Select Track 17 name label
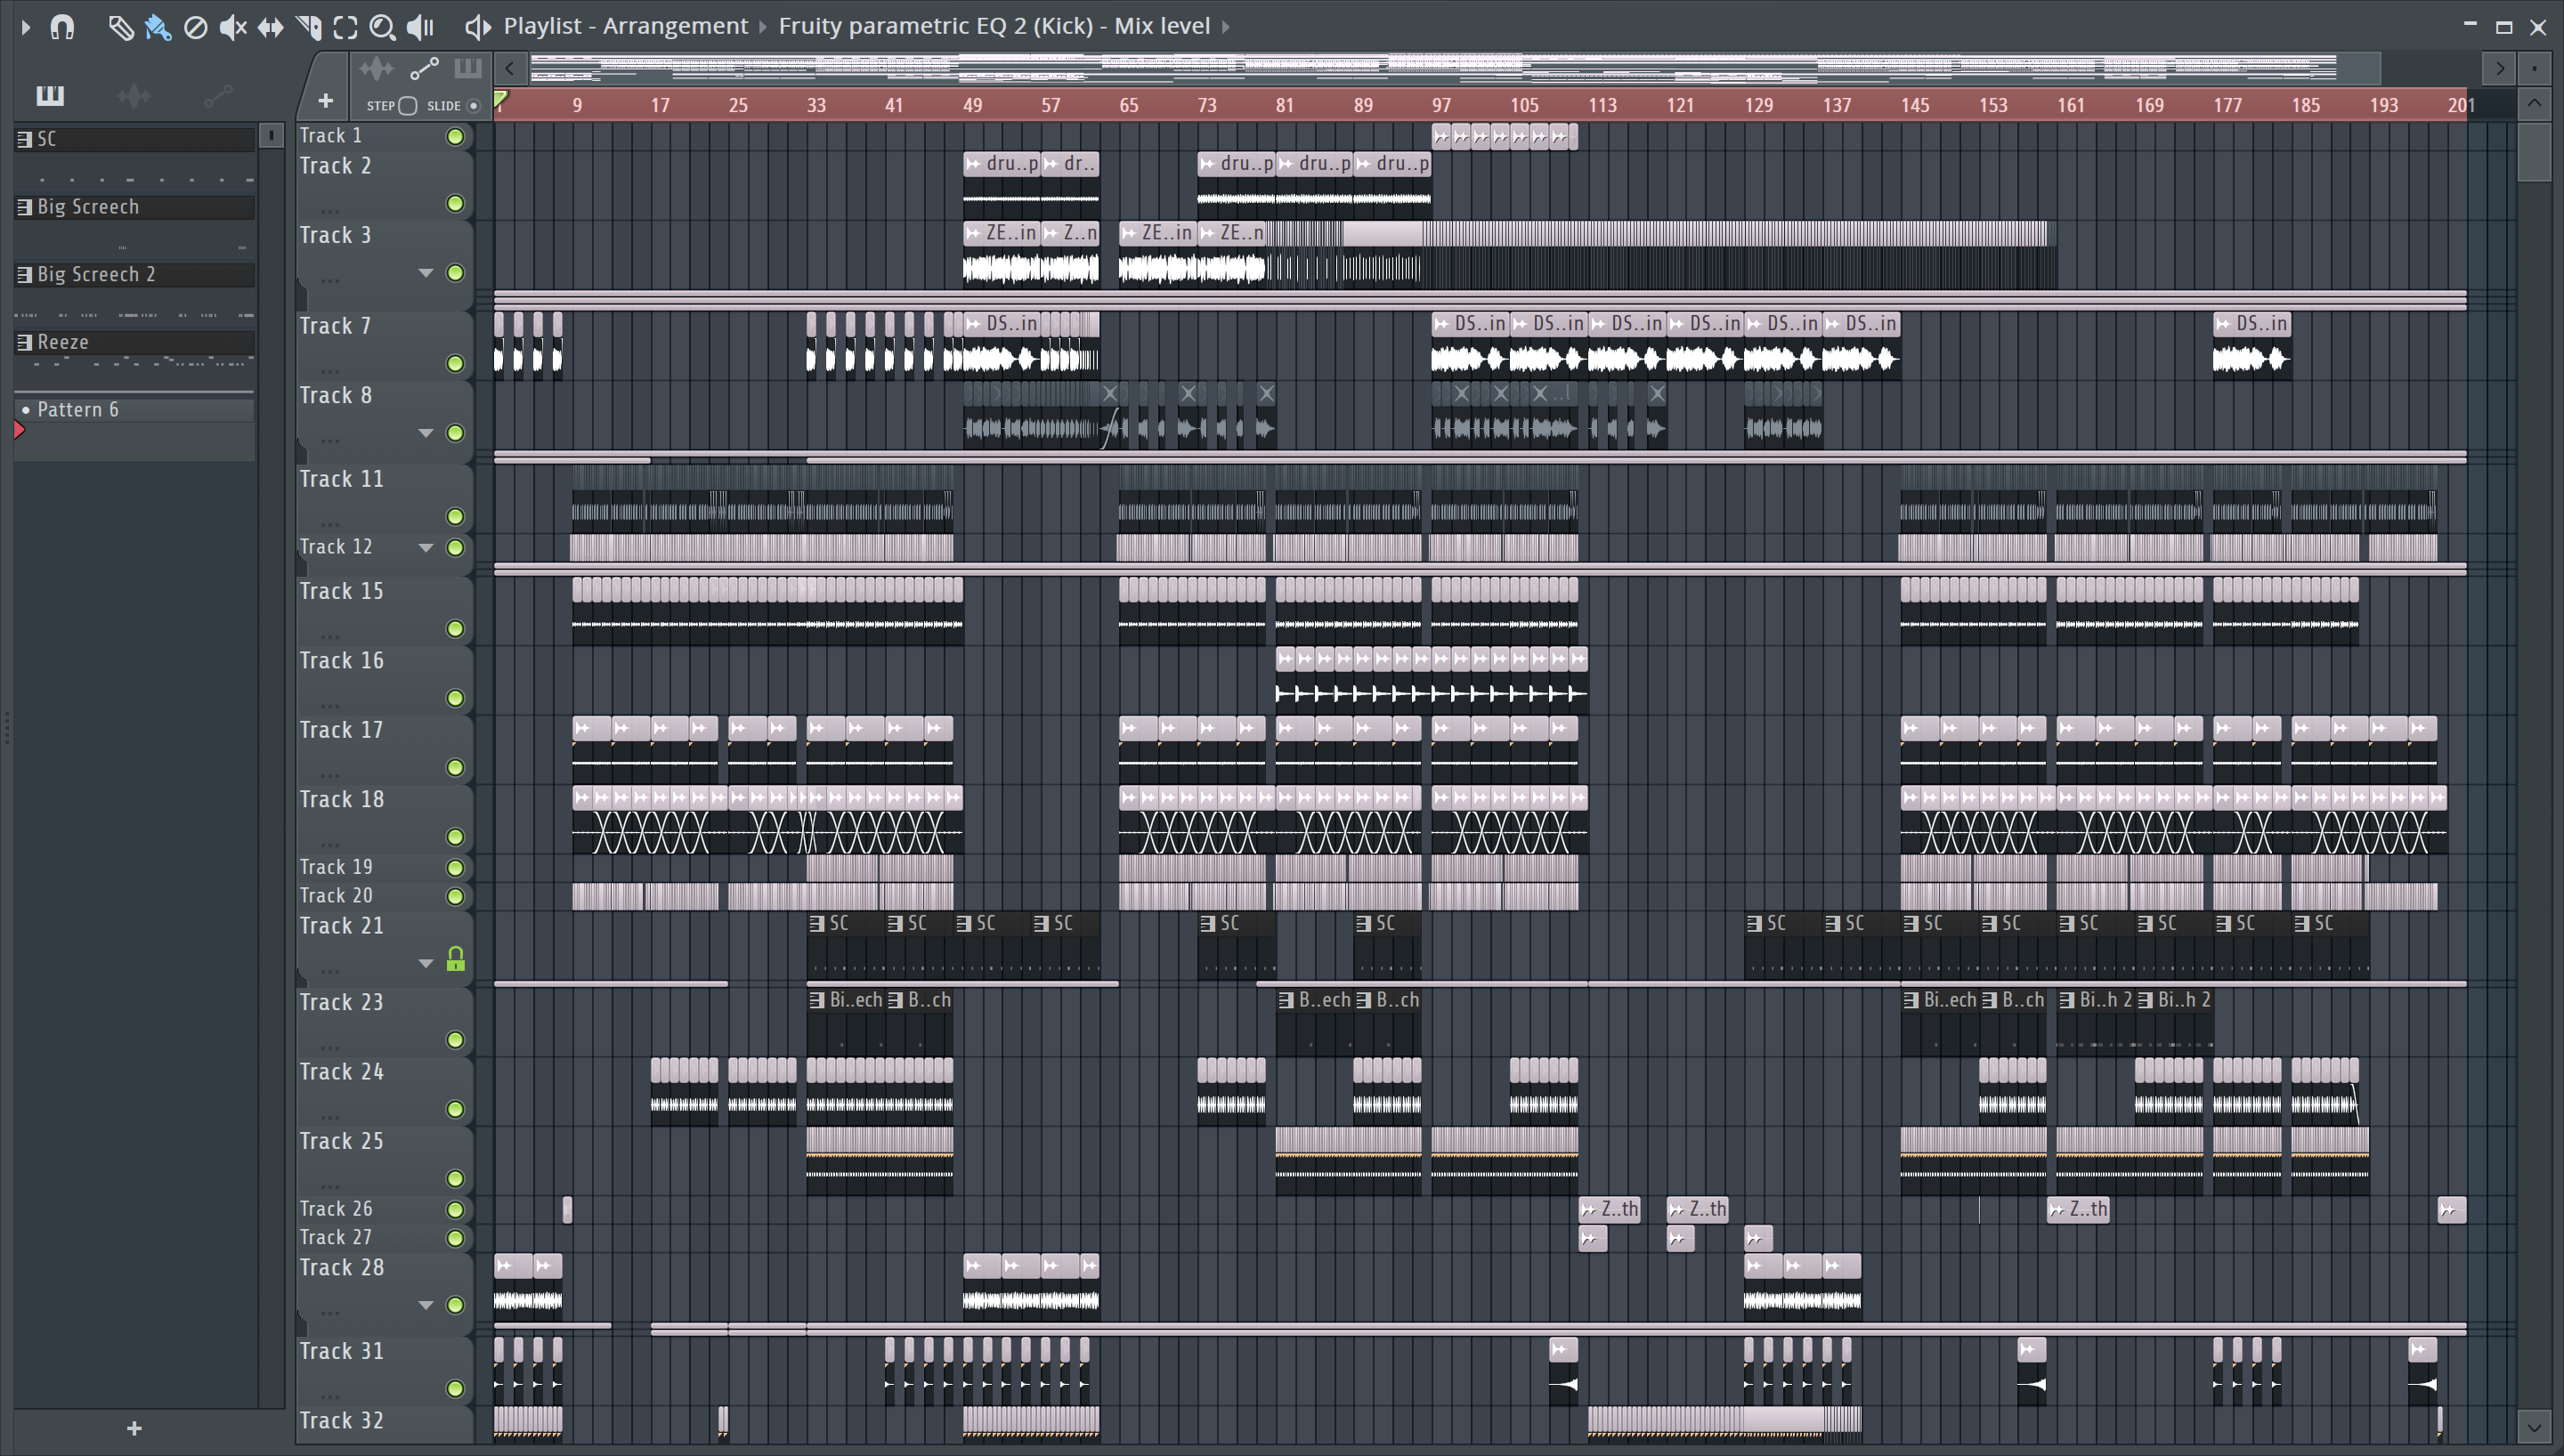 [x=341, y=730]
